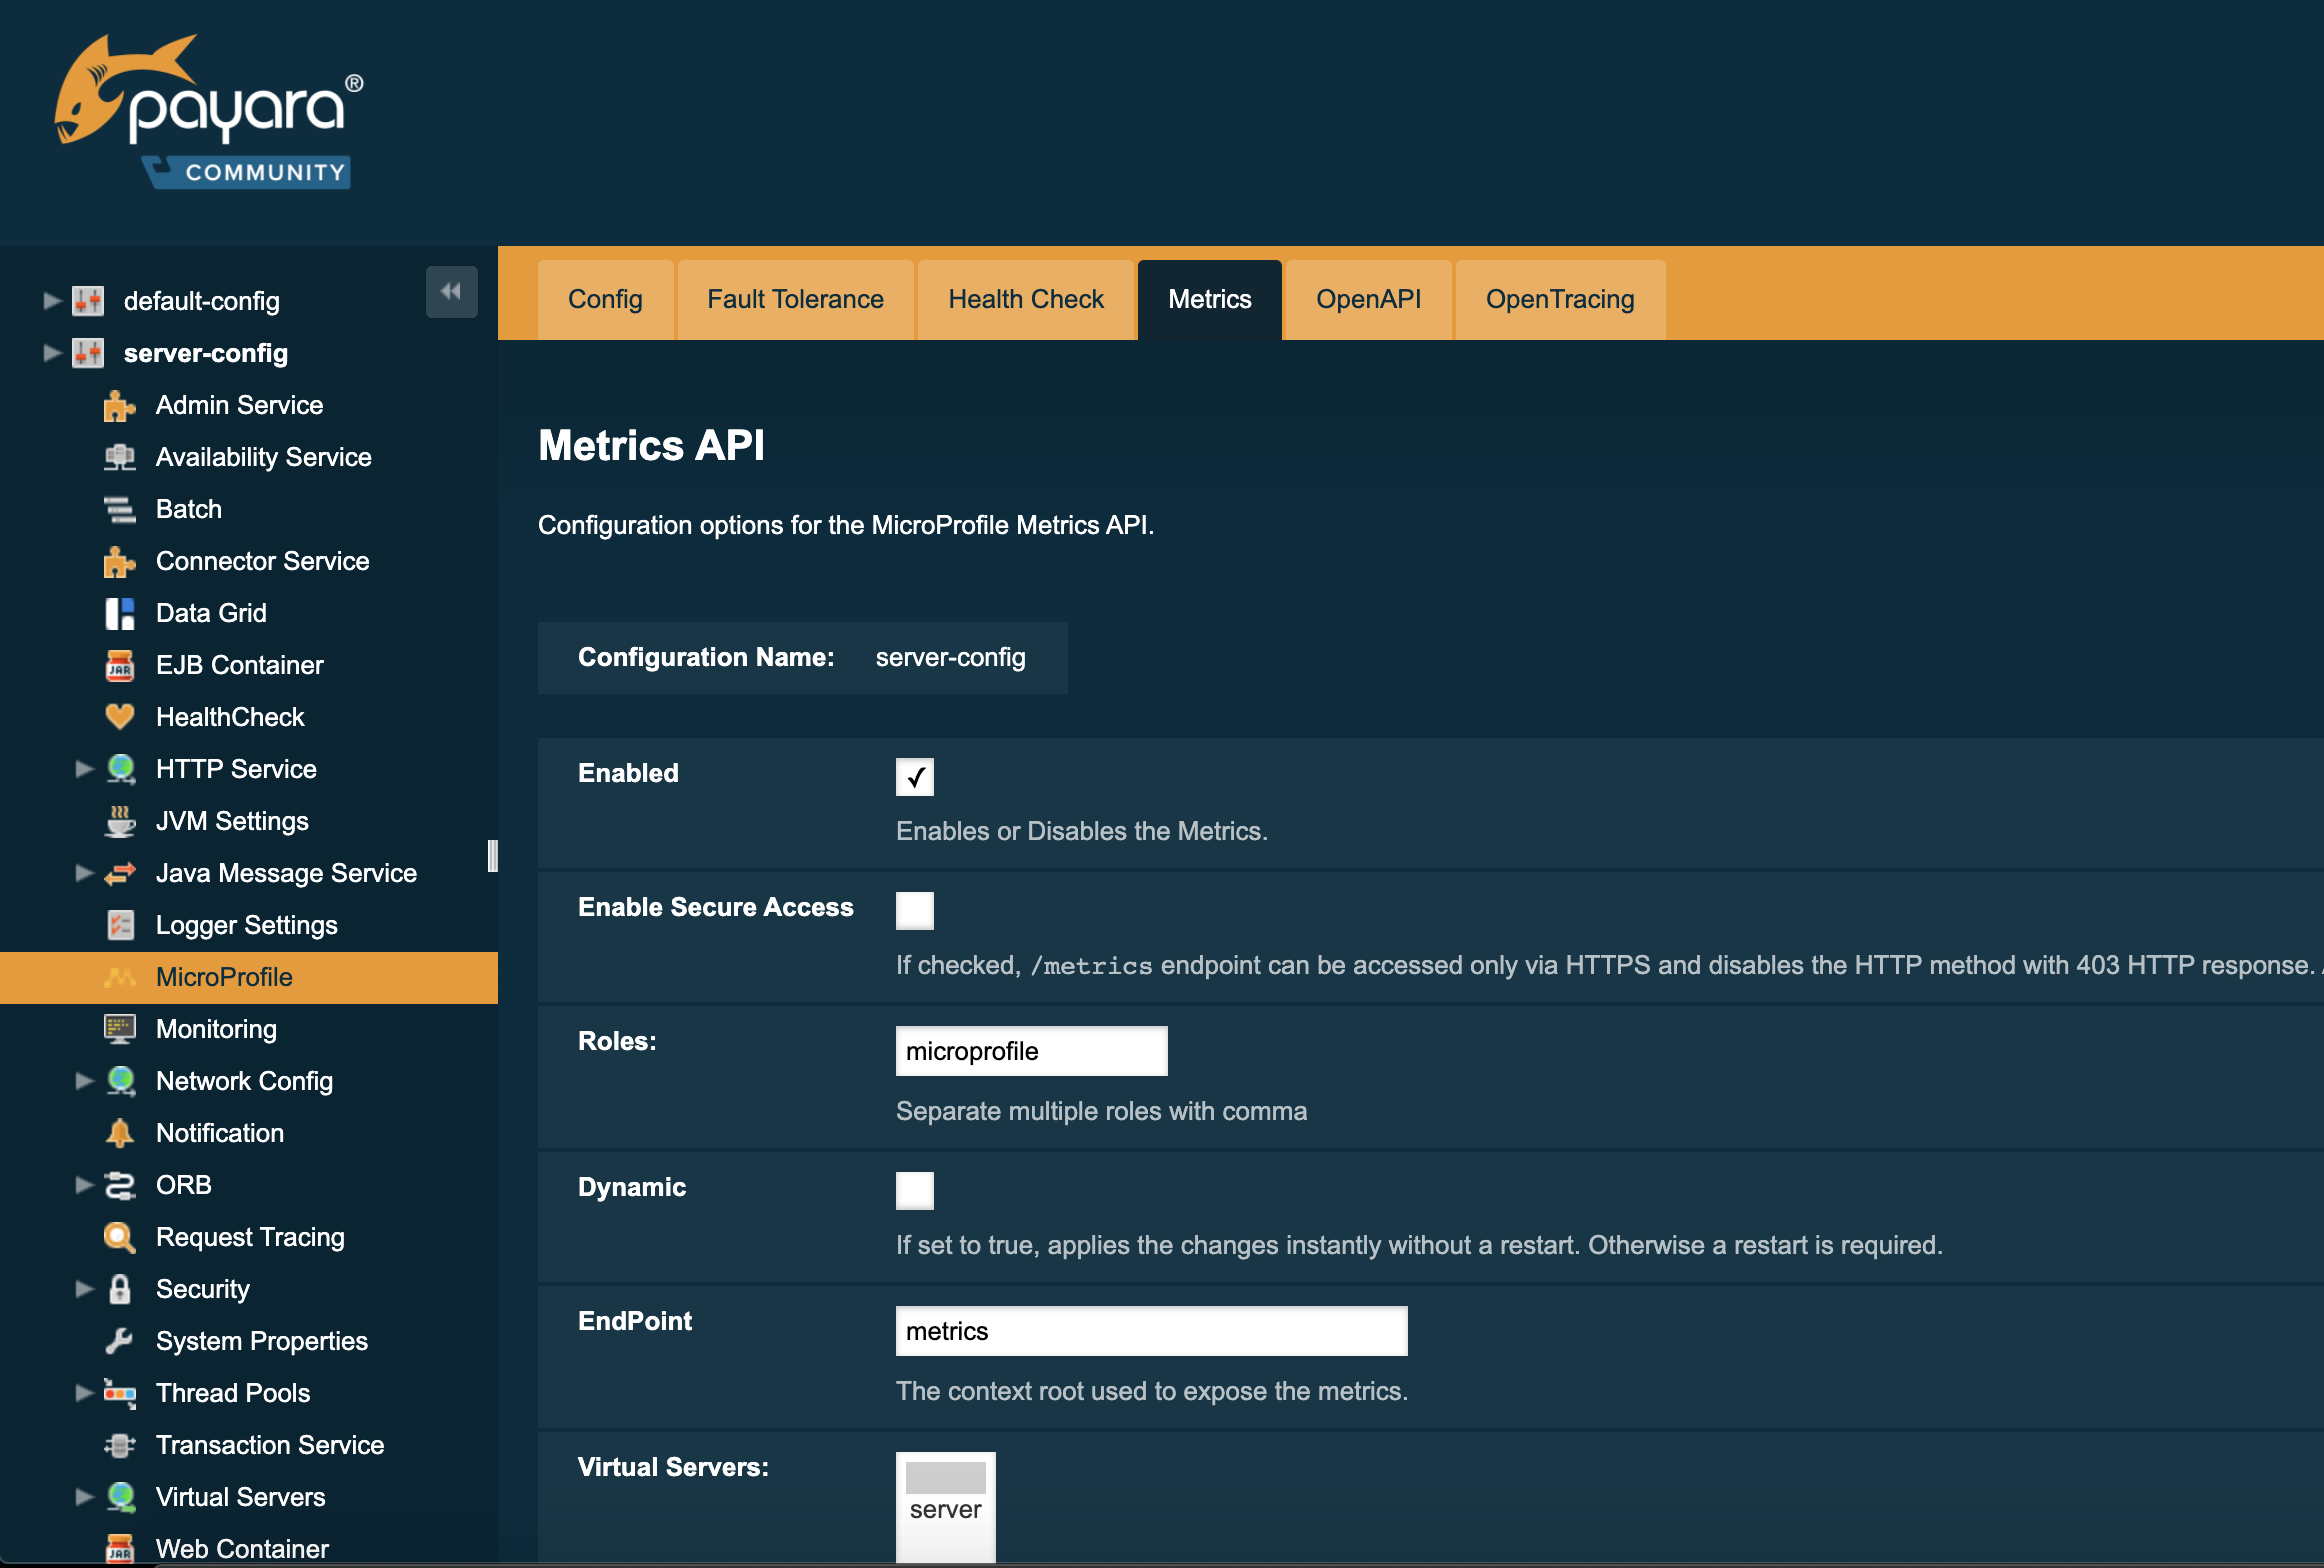Image resolution: width=2324 pixels, height=1568 pixels.
Task: Click the Availability Service icon in sidebar
Action: tap(120, 457)
